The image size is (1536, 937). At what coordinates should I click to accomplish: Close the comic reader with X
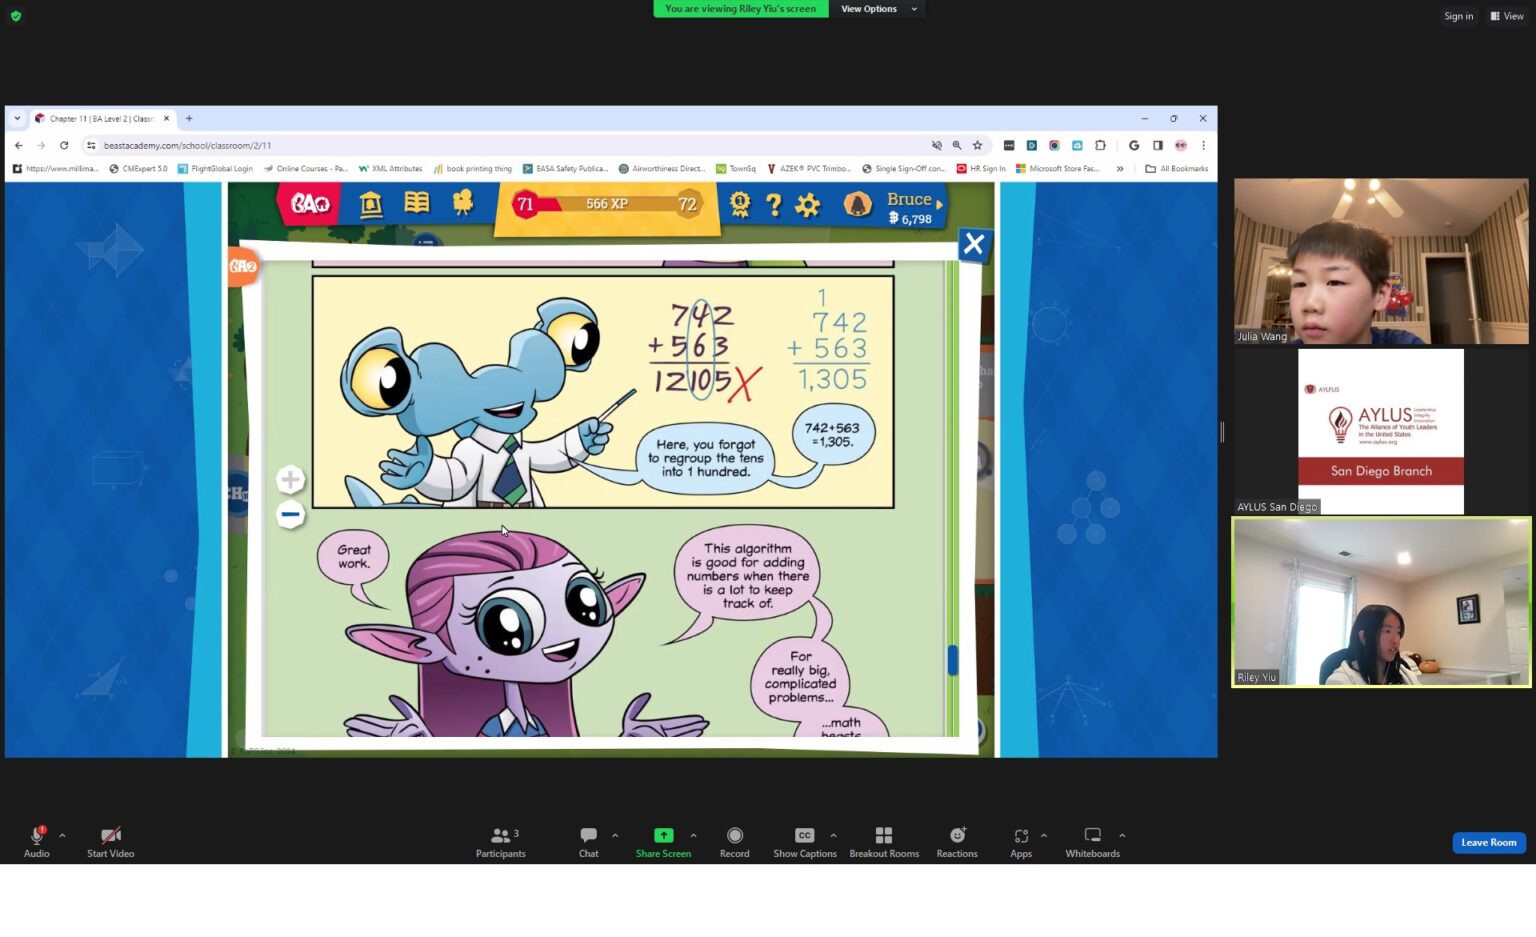(974, 244)
